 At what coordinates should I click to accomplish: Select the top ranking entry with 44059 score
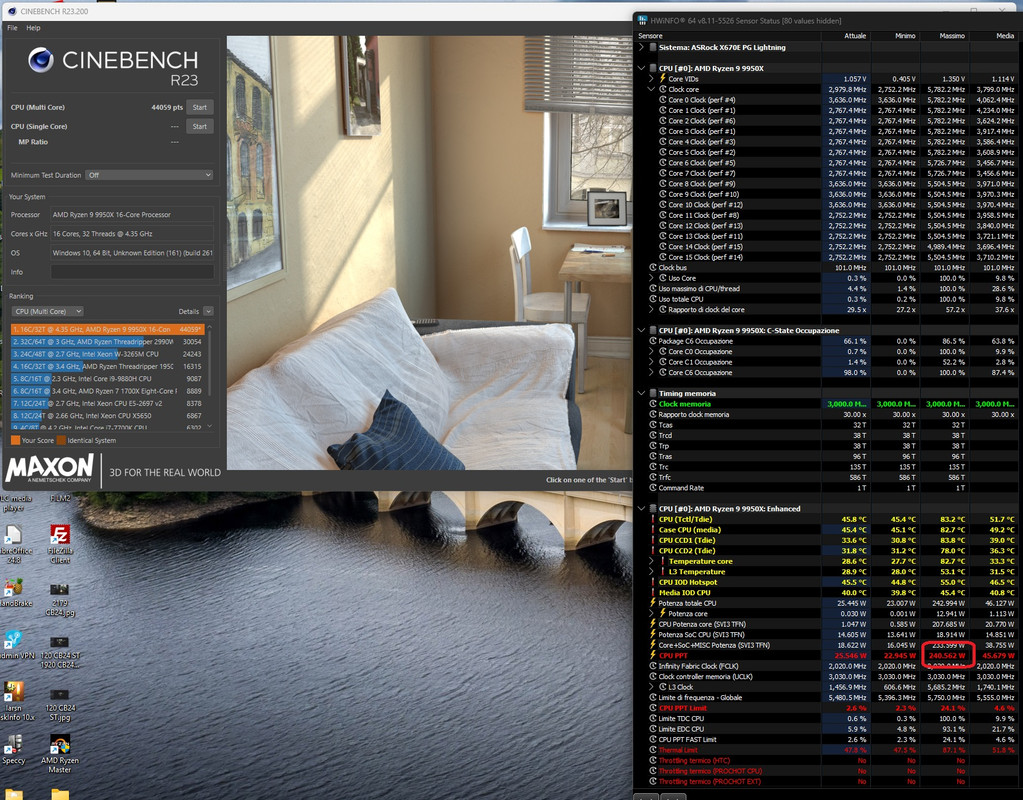pyautogui.click(x=108, y=330)
